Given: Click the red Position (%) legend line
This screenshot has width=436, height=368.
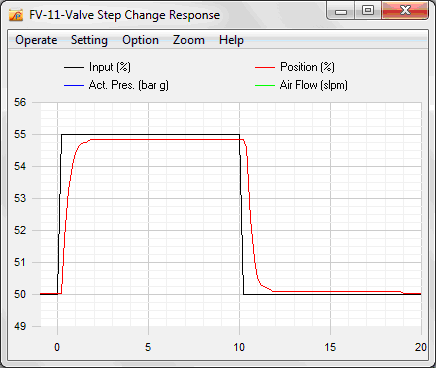Looking at the screenshot, I should [x=265, y=67].
